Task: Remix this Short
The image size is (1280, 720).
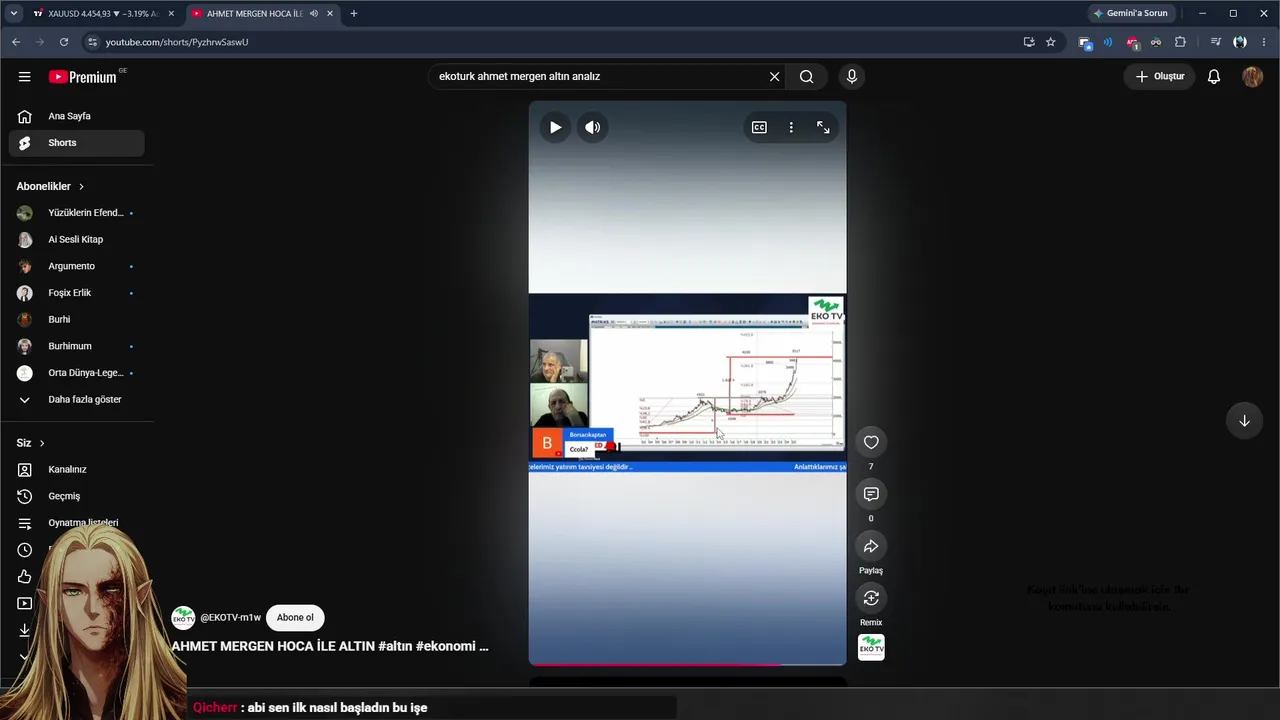Action: pyautogui.click(x=871, y=598)
